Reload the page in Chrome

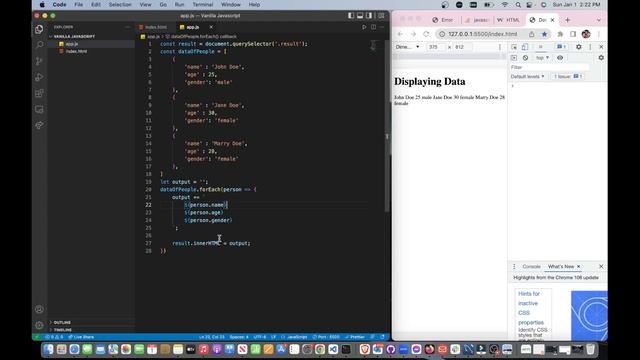(426, 34)
